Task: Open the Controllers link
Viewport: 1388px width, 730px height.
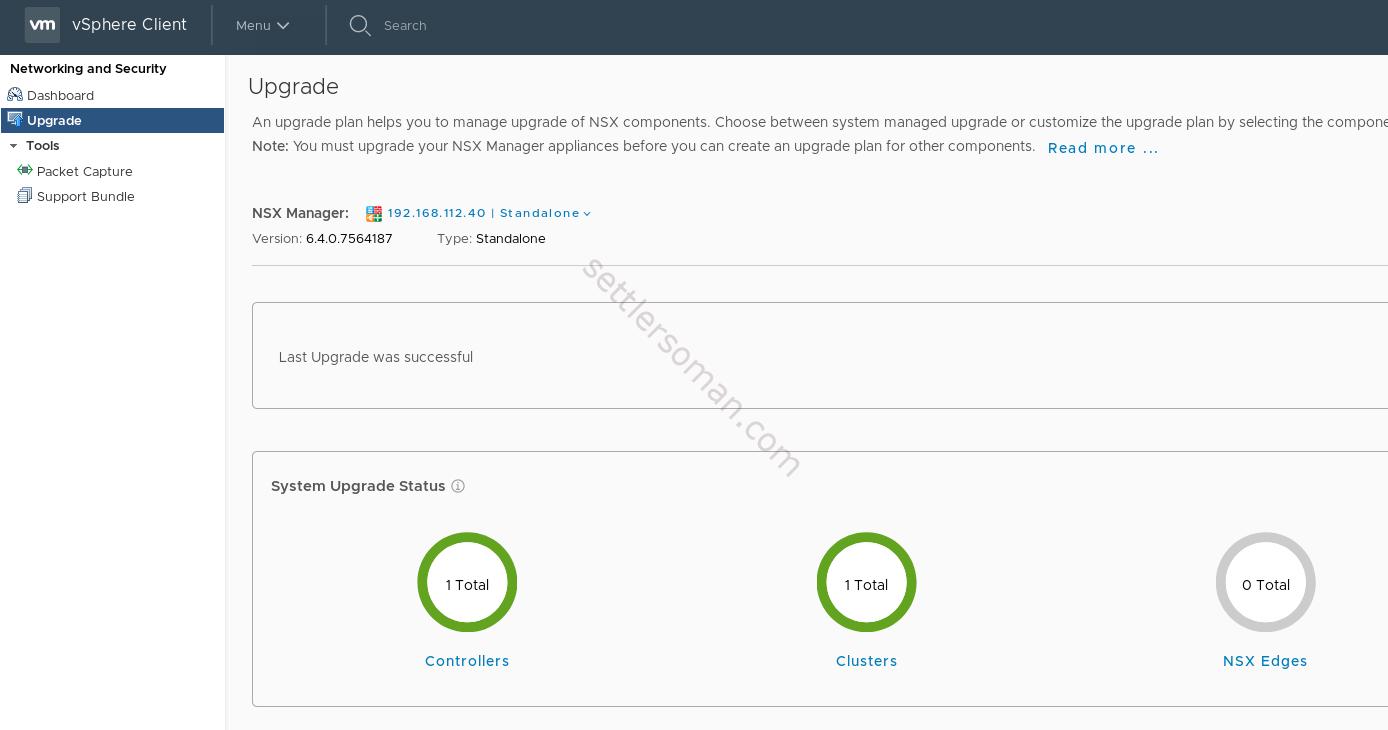Action: point(467,661)
